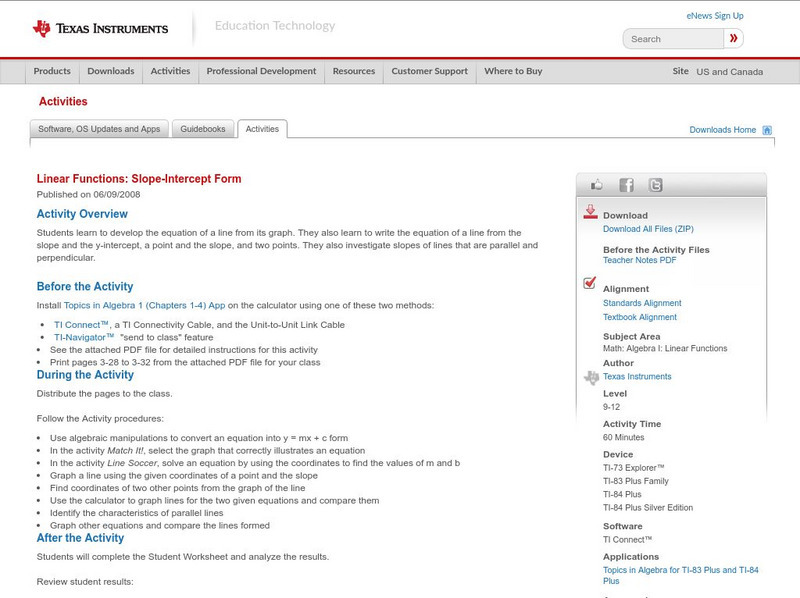Image resolution: width=800 pixels, height=598 pixels.
Task: Open the Texas Instruments author link
Action: click(x=637, y=377)
